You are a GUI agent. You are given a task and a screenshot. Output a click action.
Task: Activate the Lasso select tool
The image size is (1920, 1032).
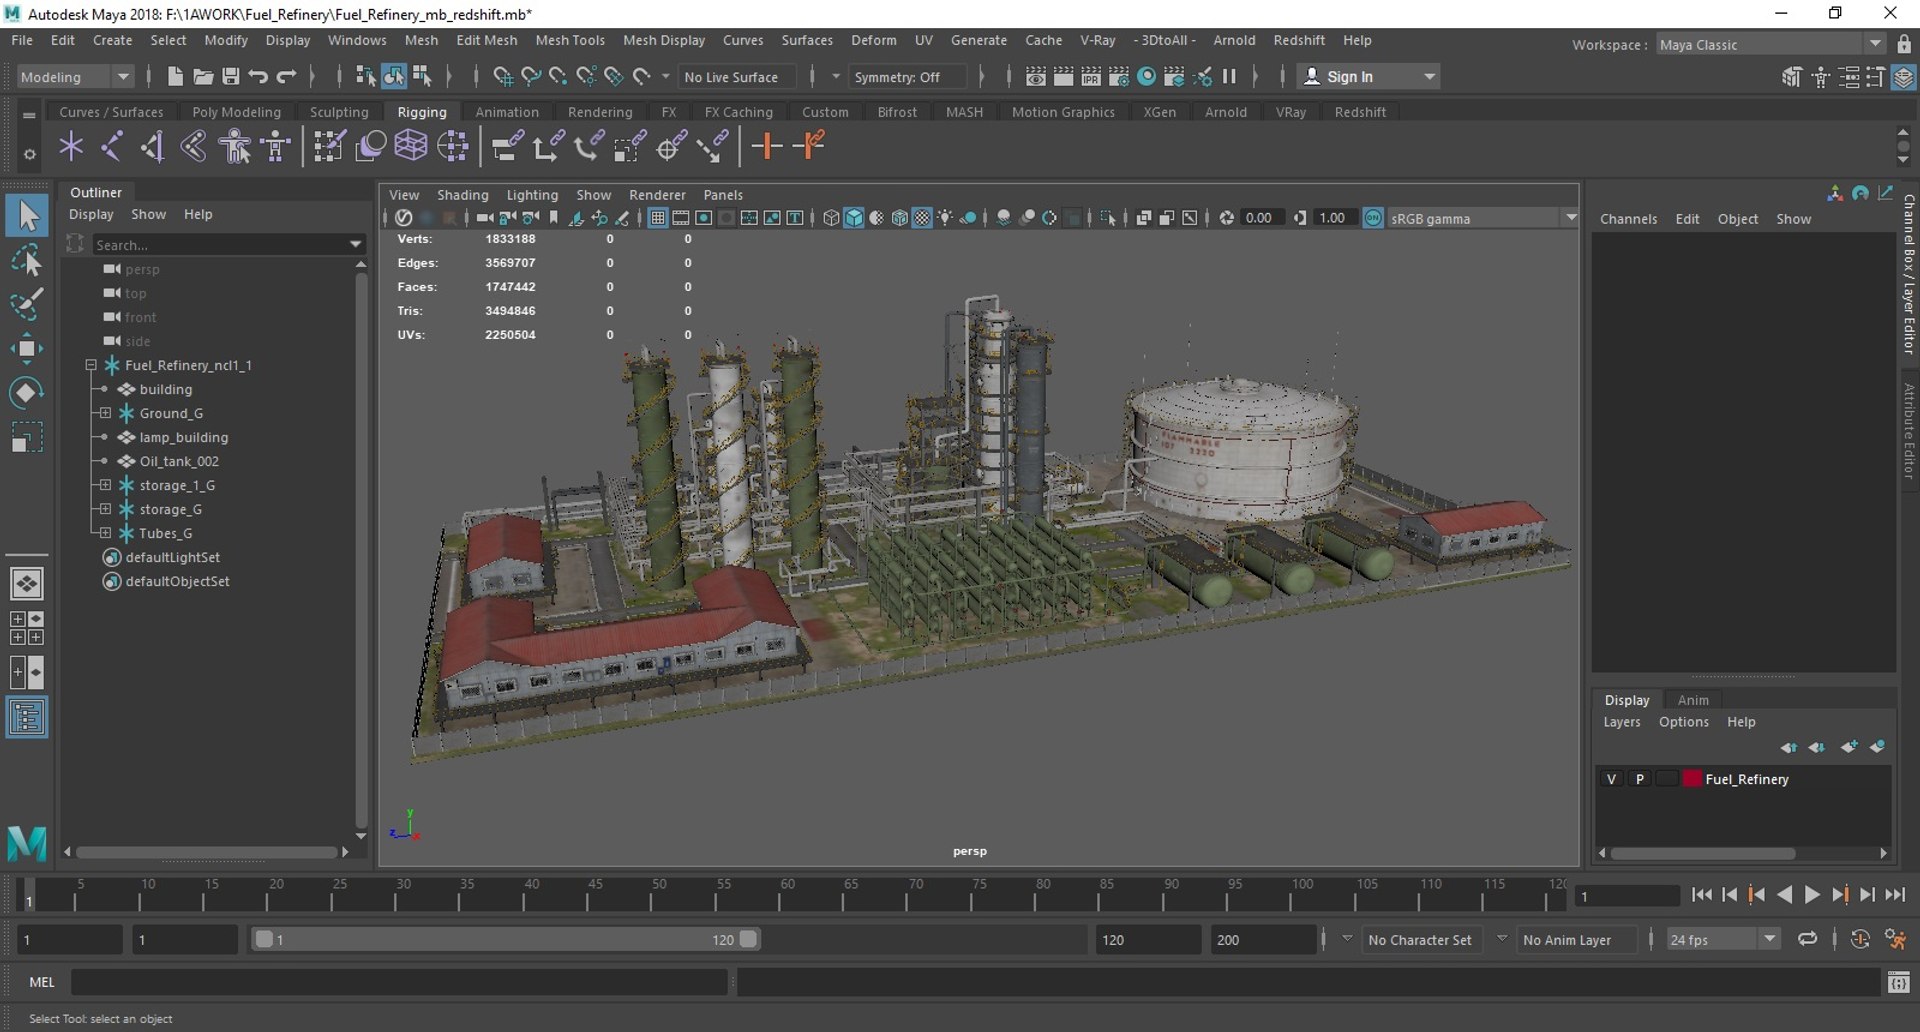click(27, 261)
